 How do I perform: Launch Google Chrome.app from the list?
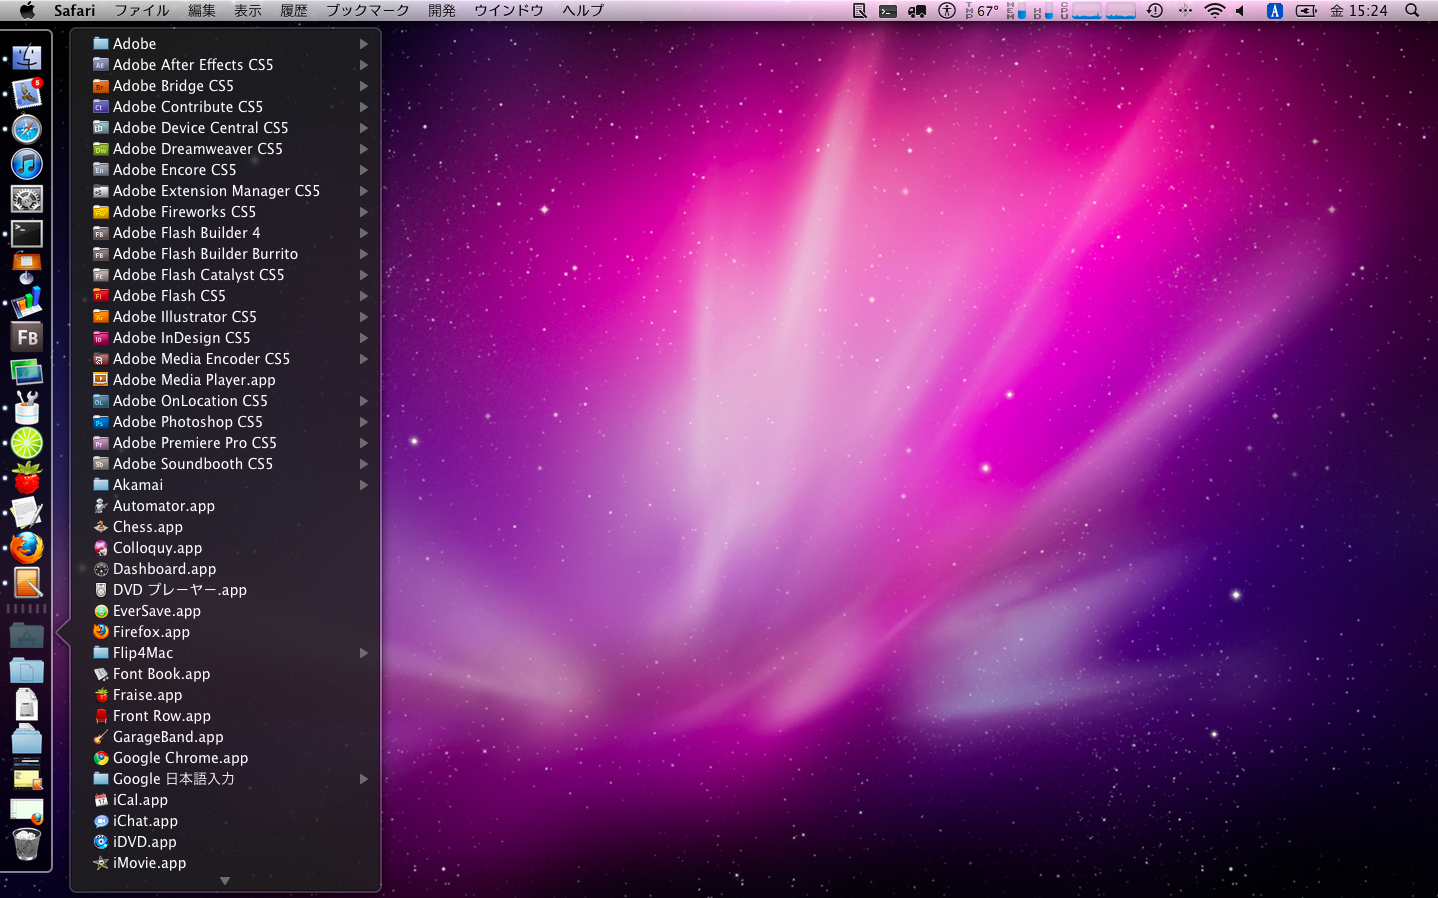click(180, 758)
